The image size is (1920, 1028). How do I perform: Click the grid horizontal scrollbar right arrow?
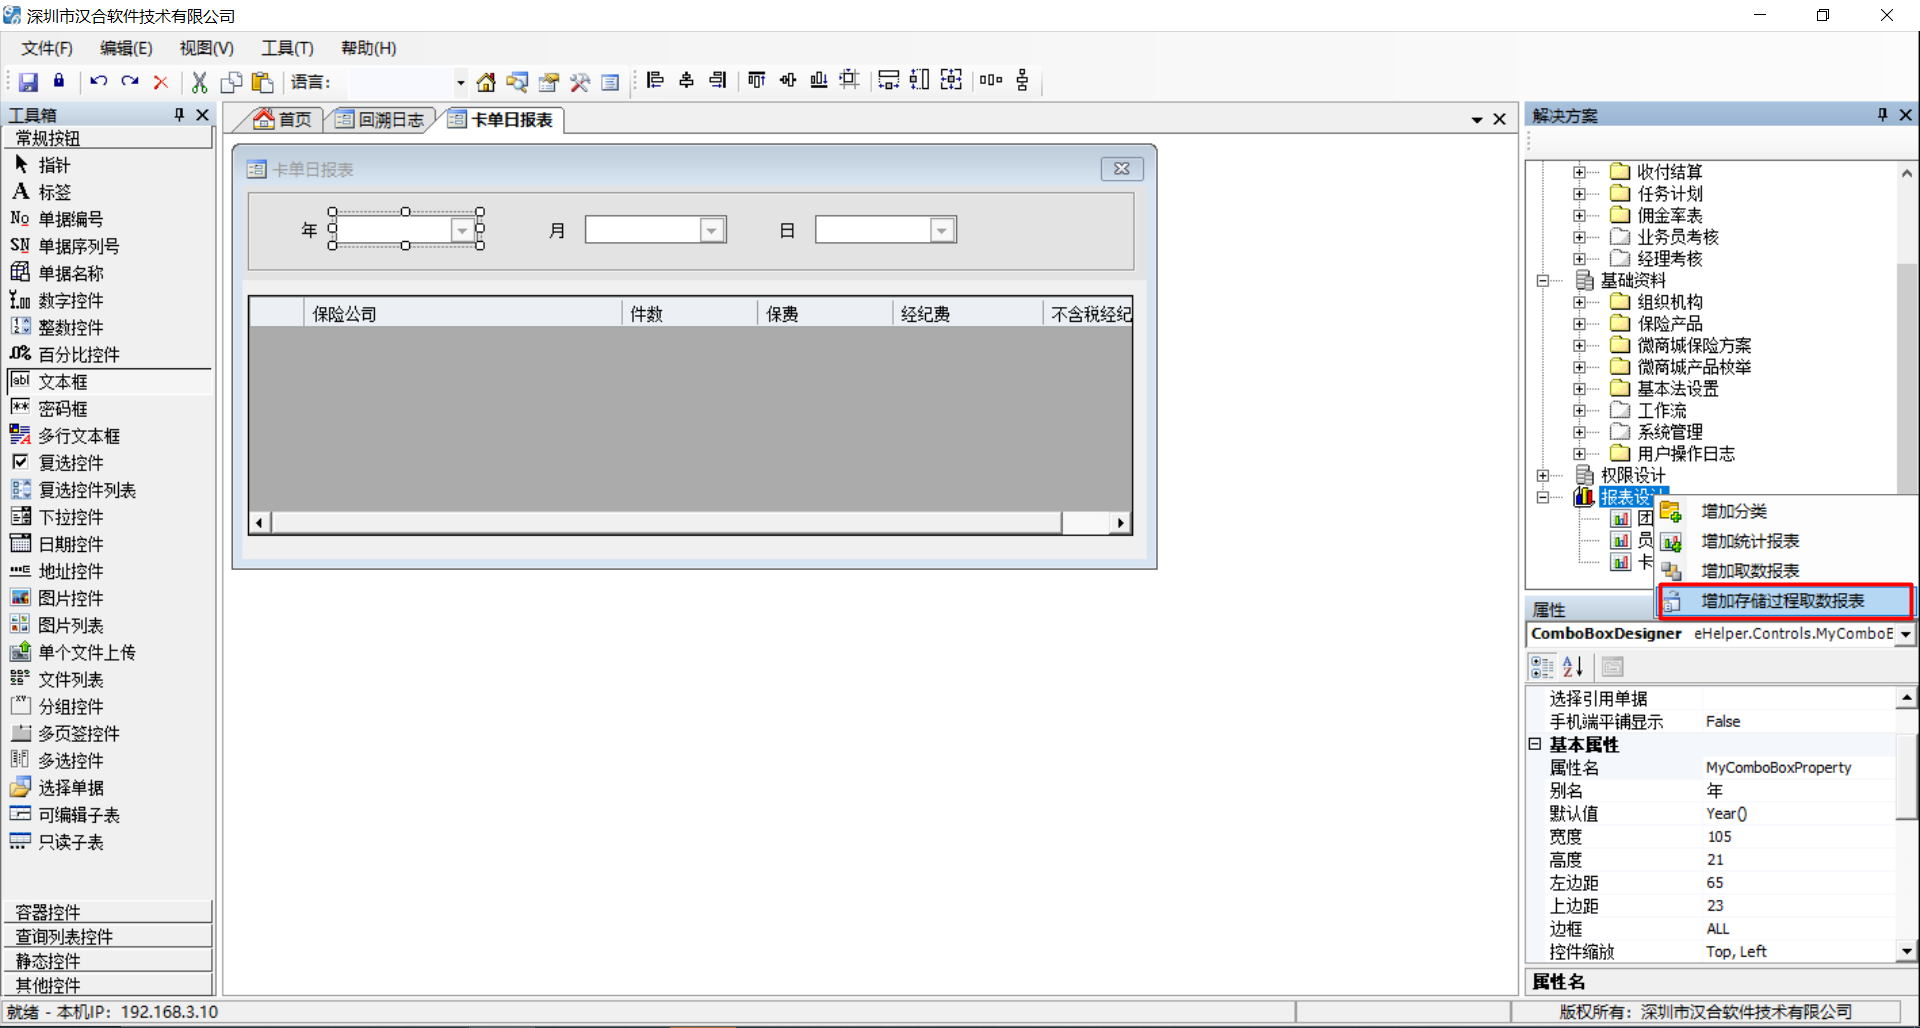[1121, 522]
